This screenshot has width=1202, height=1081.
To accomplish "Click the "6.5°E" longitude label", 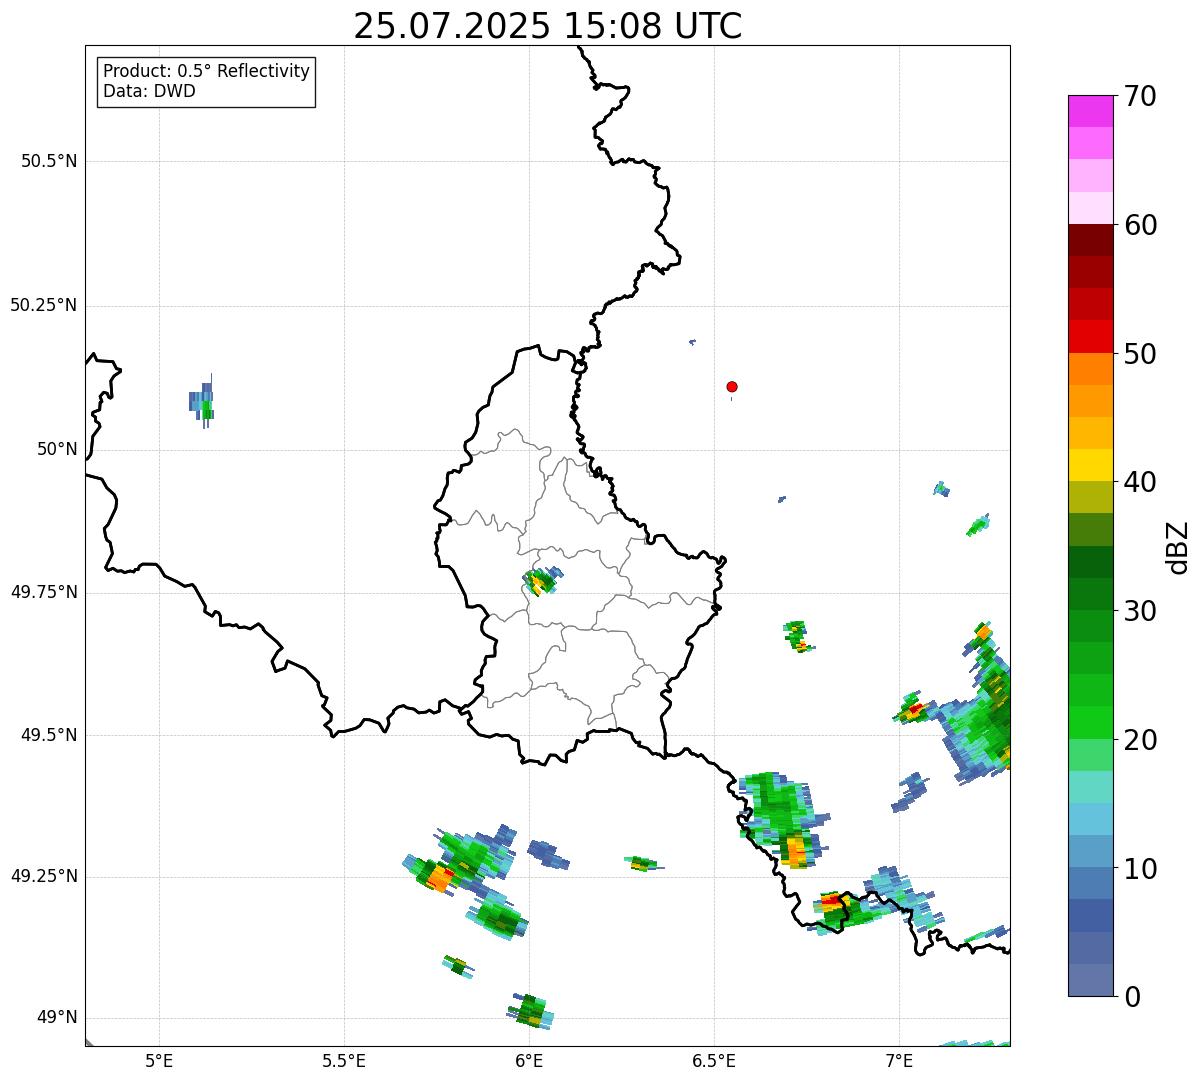I will point(714,1061).
